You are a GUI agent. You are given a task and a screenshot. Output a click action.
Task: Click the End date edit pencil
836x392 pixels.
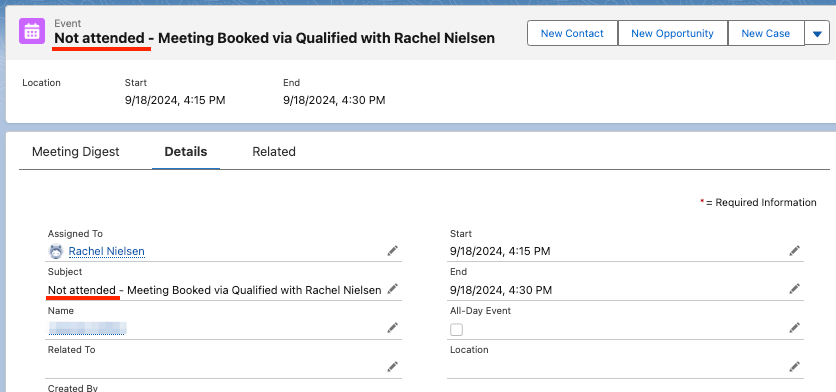795,289
